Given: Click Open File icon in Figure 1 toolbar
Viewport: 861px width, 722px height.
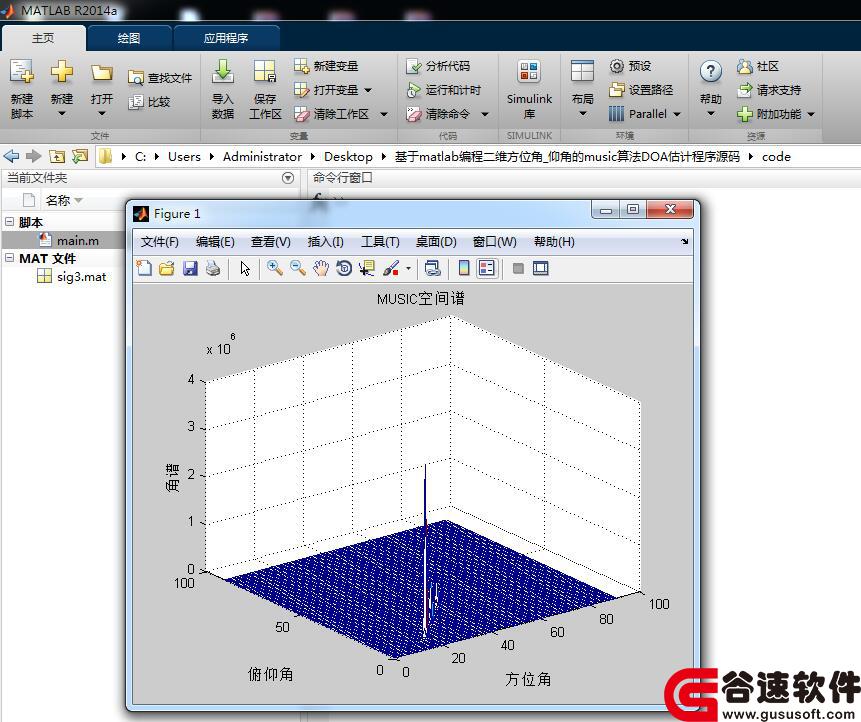Looking at the screenshot, I should point(167,268).
